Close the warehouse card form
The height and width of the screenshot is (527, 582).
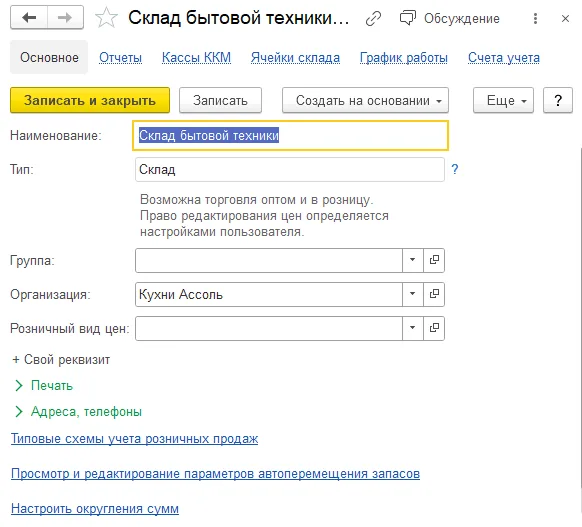tap(565, 18)
